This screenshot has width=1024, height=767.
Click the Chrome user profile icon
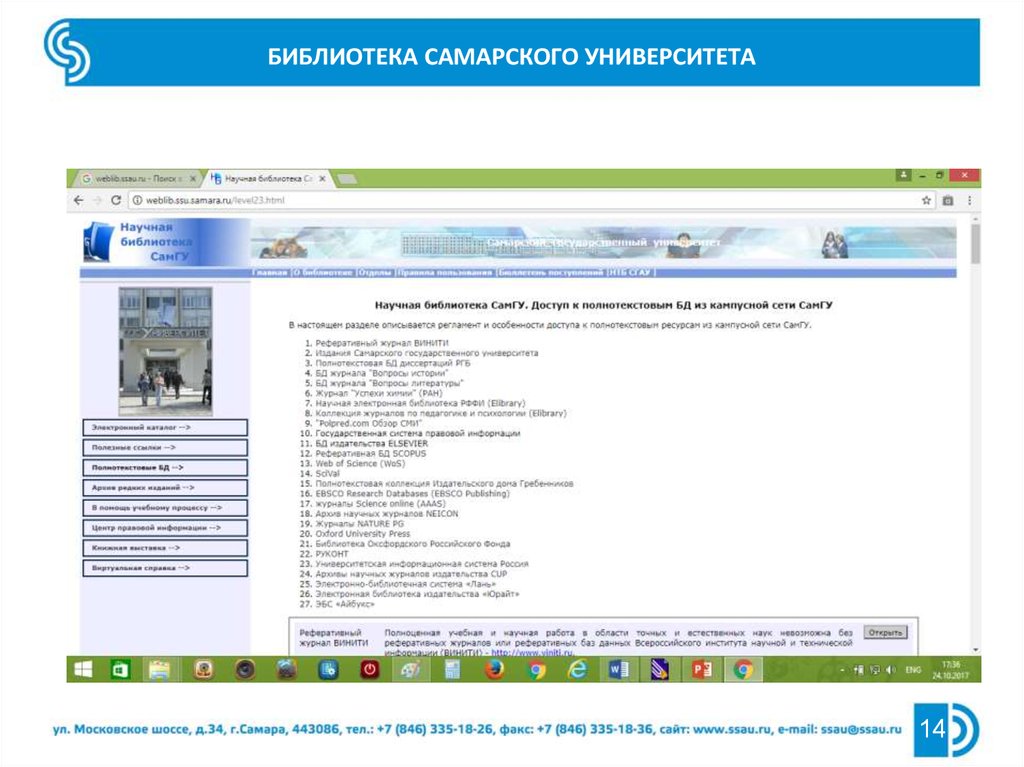coord(903,175)
